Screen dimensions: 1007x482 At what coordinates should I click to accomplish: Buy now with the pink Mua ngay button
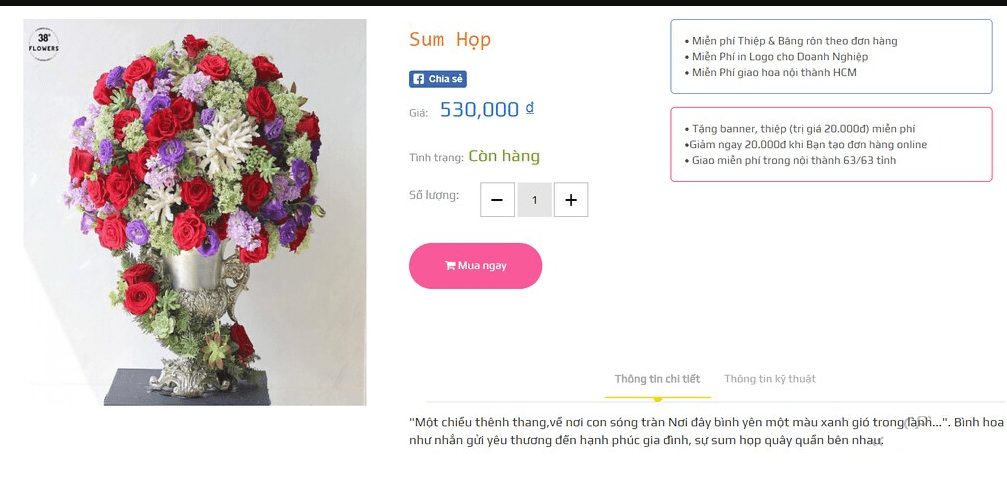[x=475, y=266]
